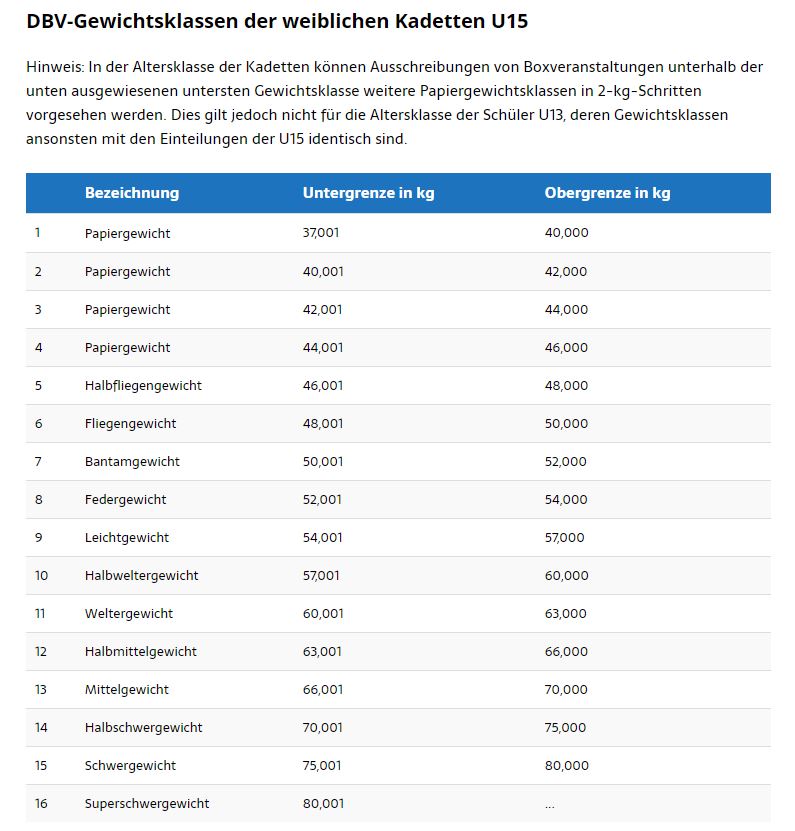This screenshot has width=795, height=831.
Task: Click the Halbschwergewicht row label
Action: tap(144, 728)
